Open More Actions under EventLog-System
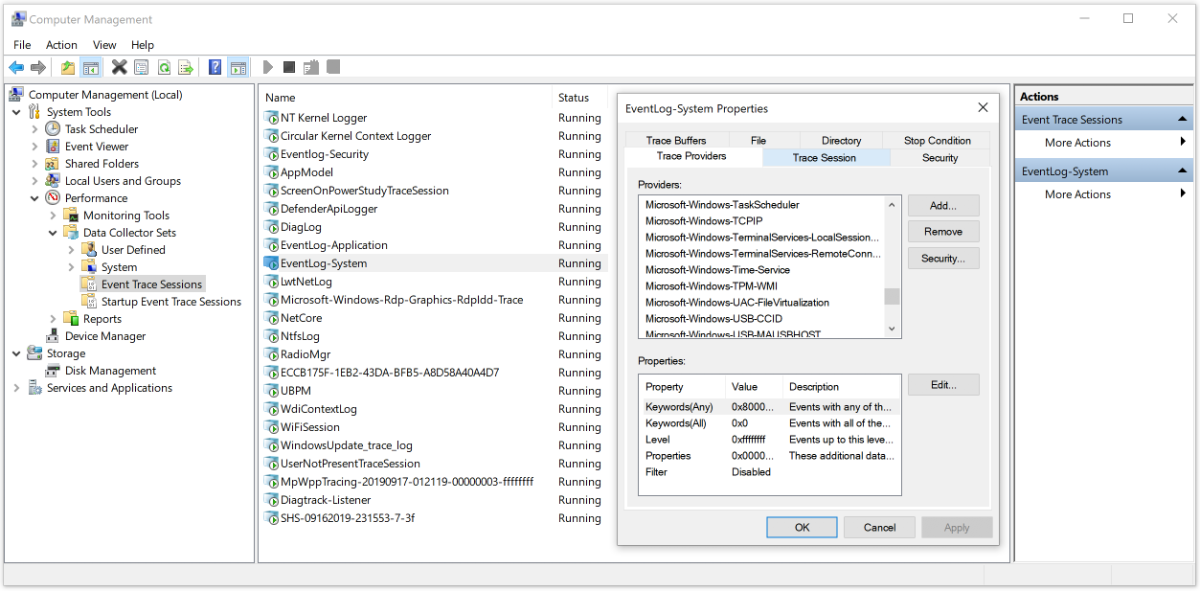This screenshot has height=591, width=1200. pyautogui.click(x=1077, y=195)
